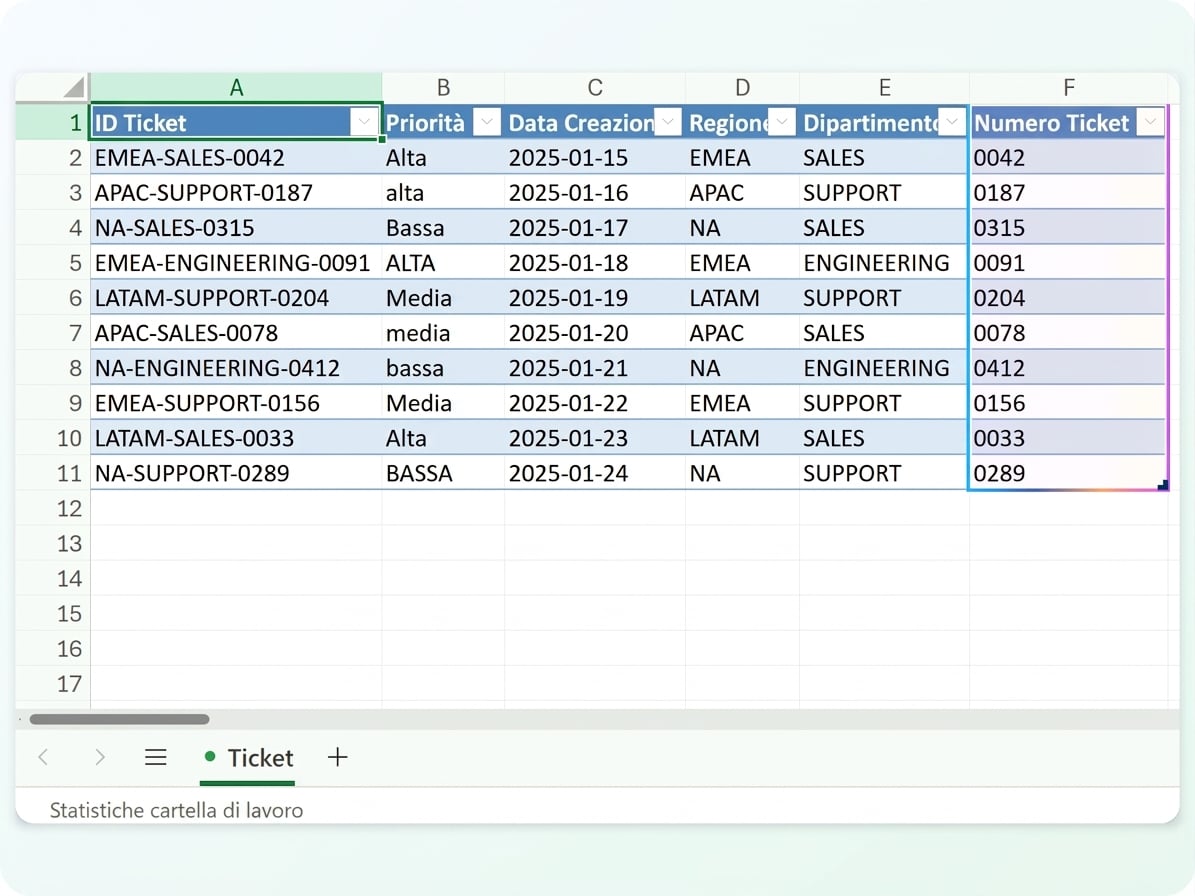1195x896 pixels.
Task: Open the Regione filter dropdown
Action: (x=782, y=122)
